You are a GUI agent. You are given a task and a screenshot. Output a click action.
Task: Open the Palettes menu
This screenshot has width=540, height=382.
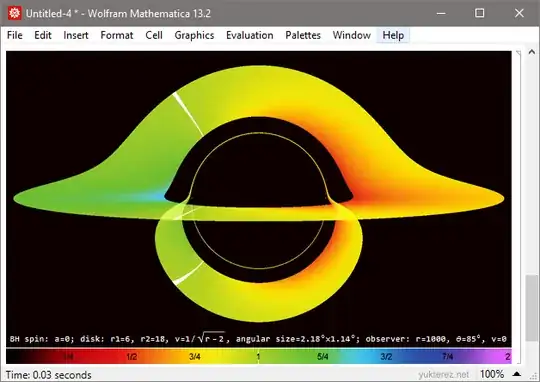pyautogui.click(x=303, y=35)
